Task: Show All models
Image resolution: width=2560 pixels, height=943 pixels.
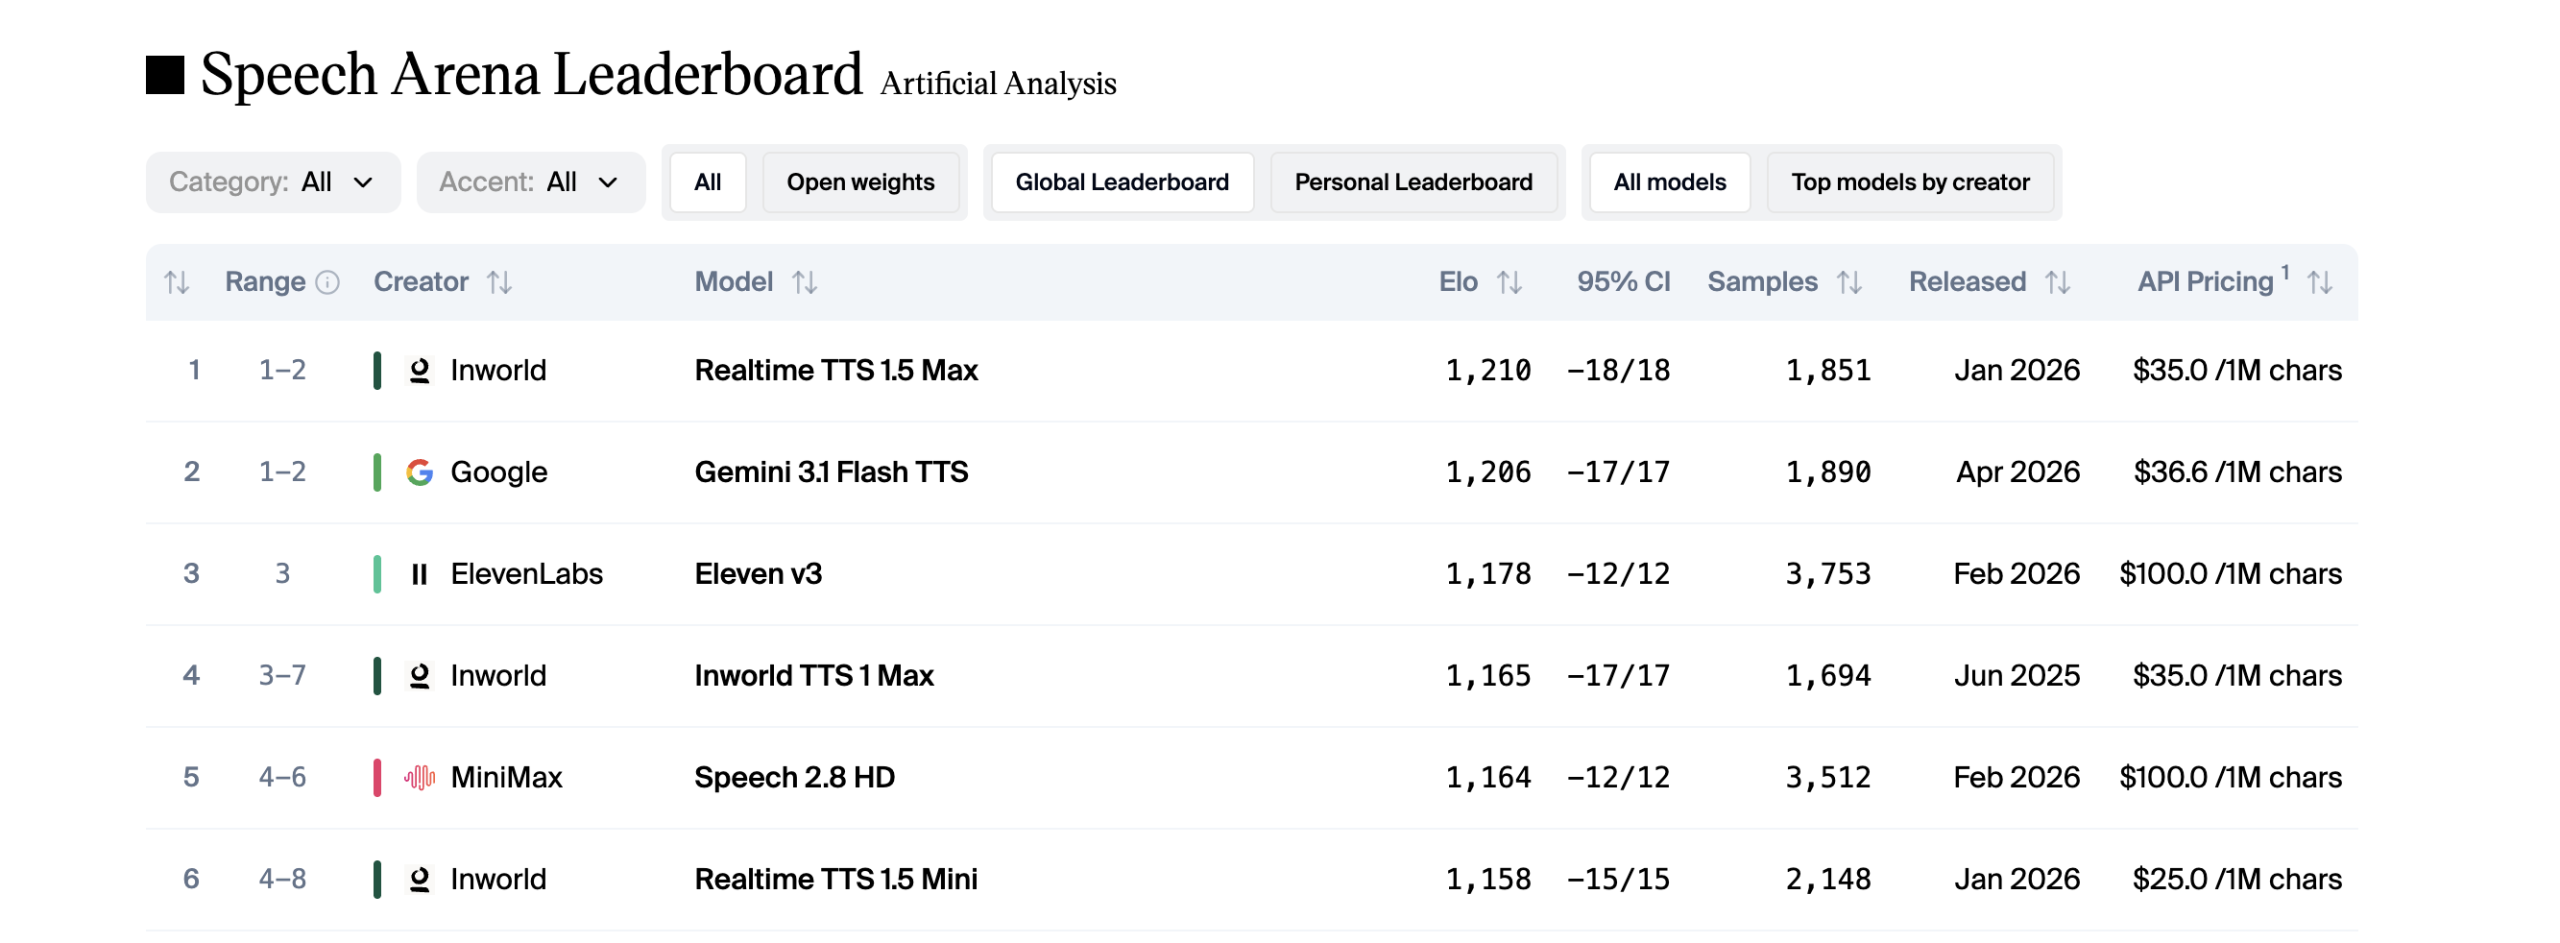Action: 1669,182
